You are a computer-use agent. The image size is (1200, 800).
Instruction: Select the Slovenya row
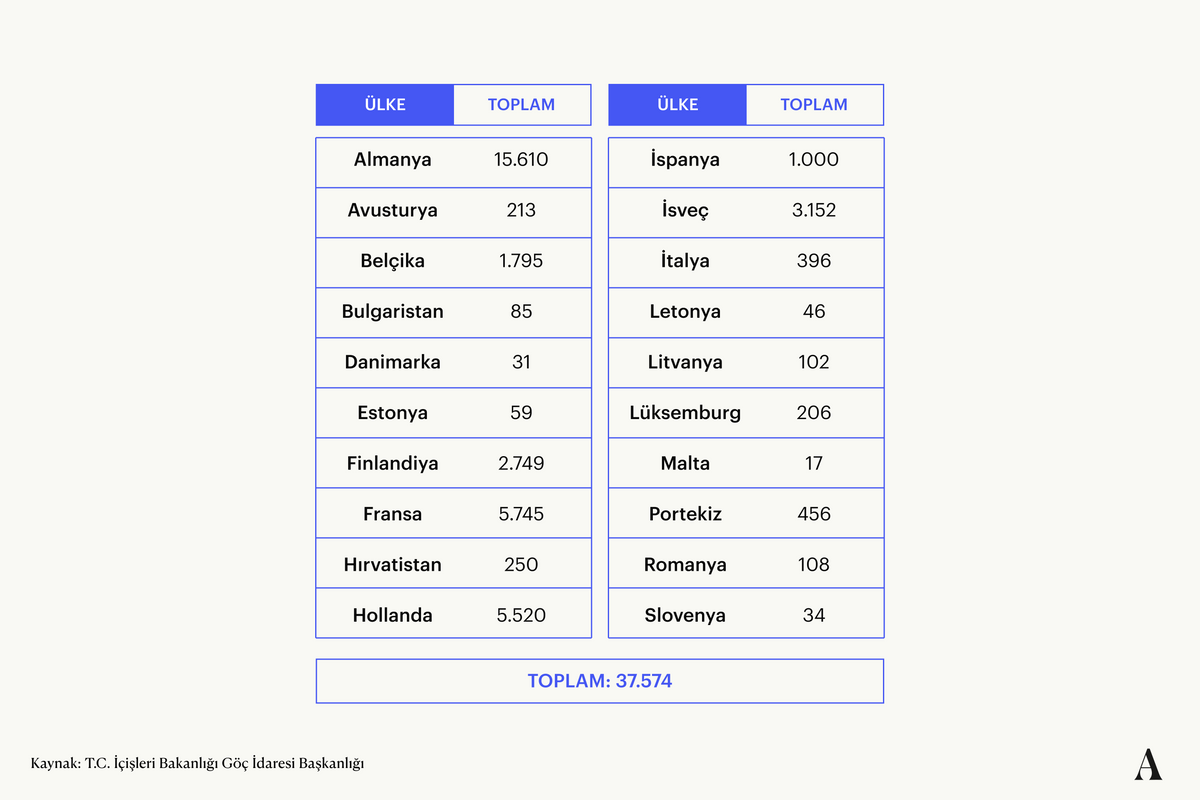[746, 614]
